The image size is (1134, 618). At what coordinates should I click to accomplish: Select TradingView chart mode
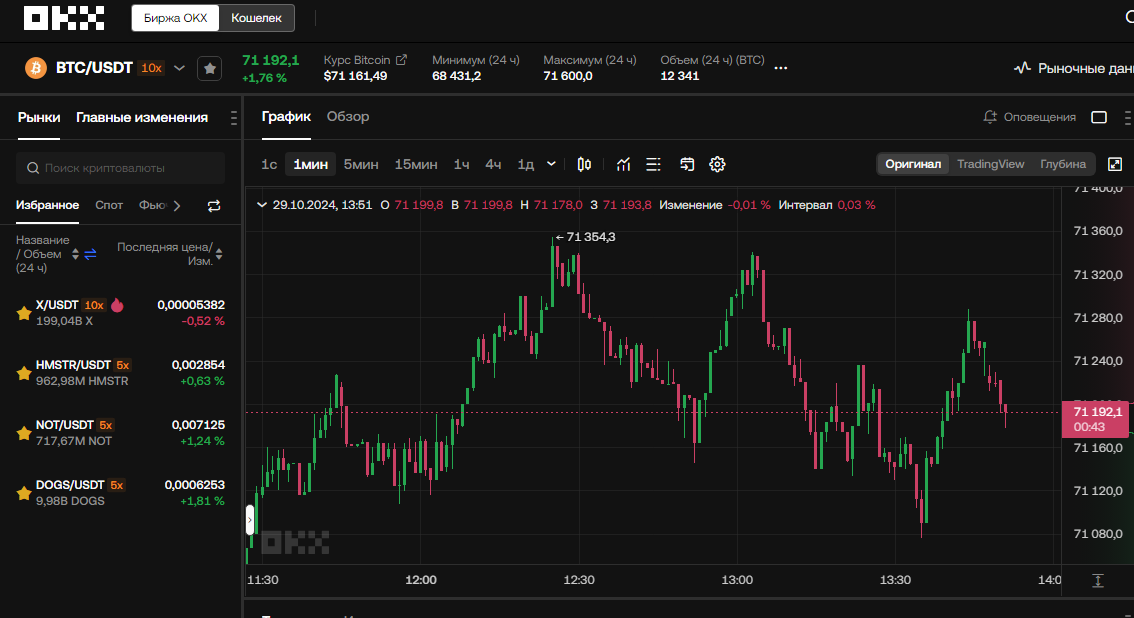pos(990,164)
